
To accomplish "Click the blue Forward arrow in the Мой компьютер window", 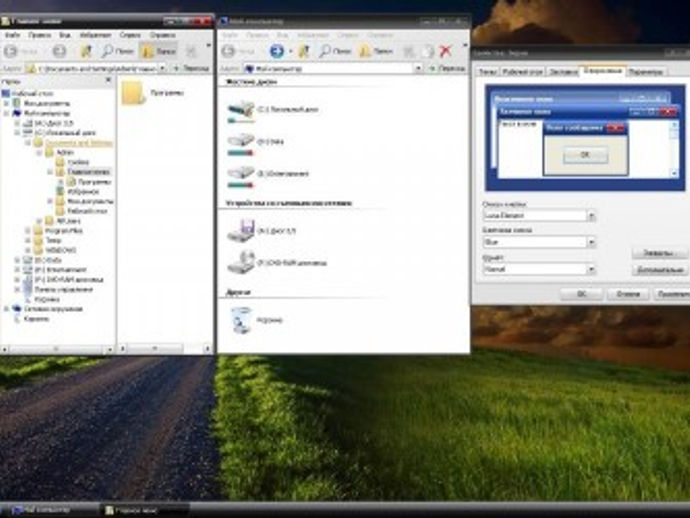I will point(276,51).
